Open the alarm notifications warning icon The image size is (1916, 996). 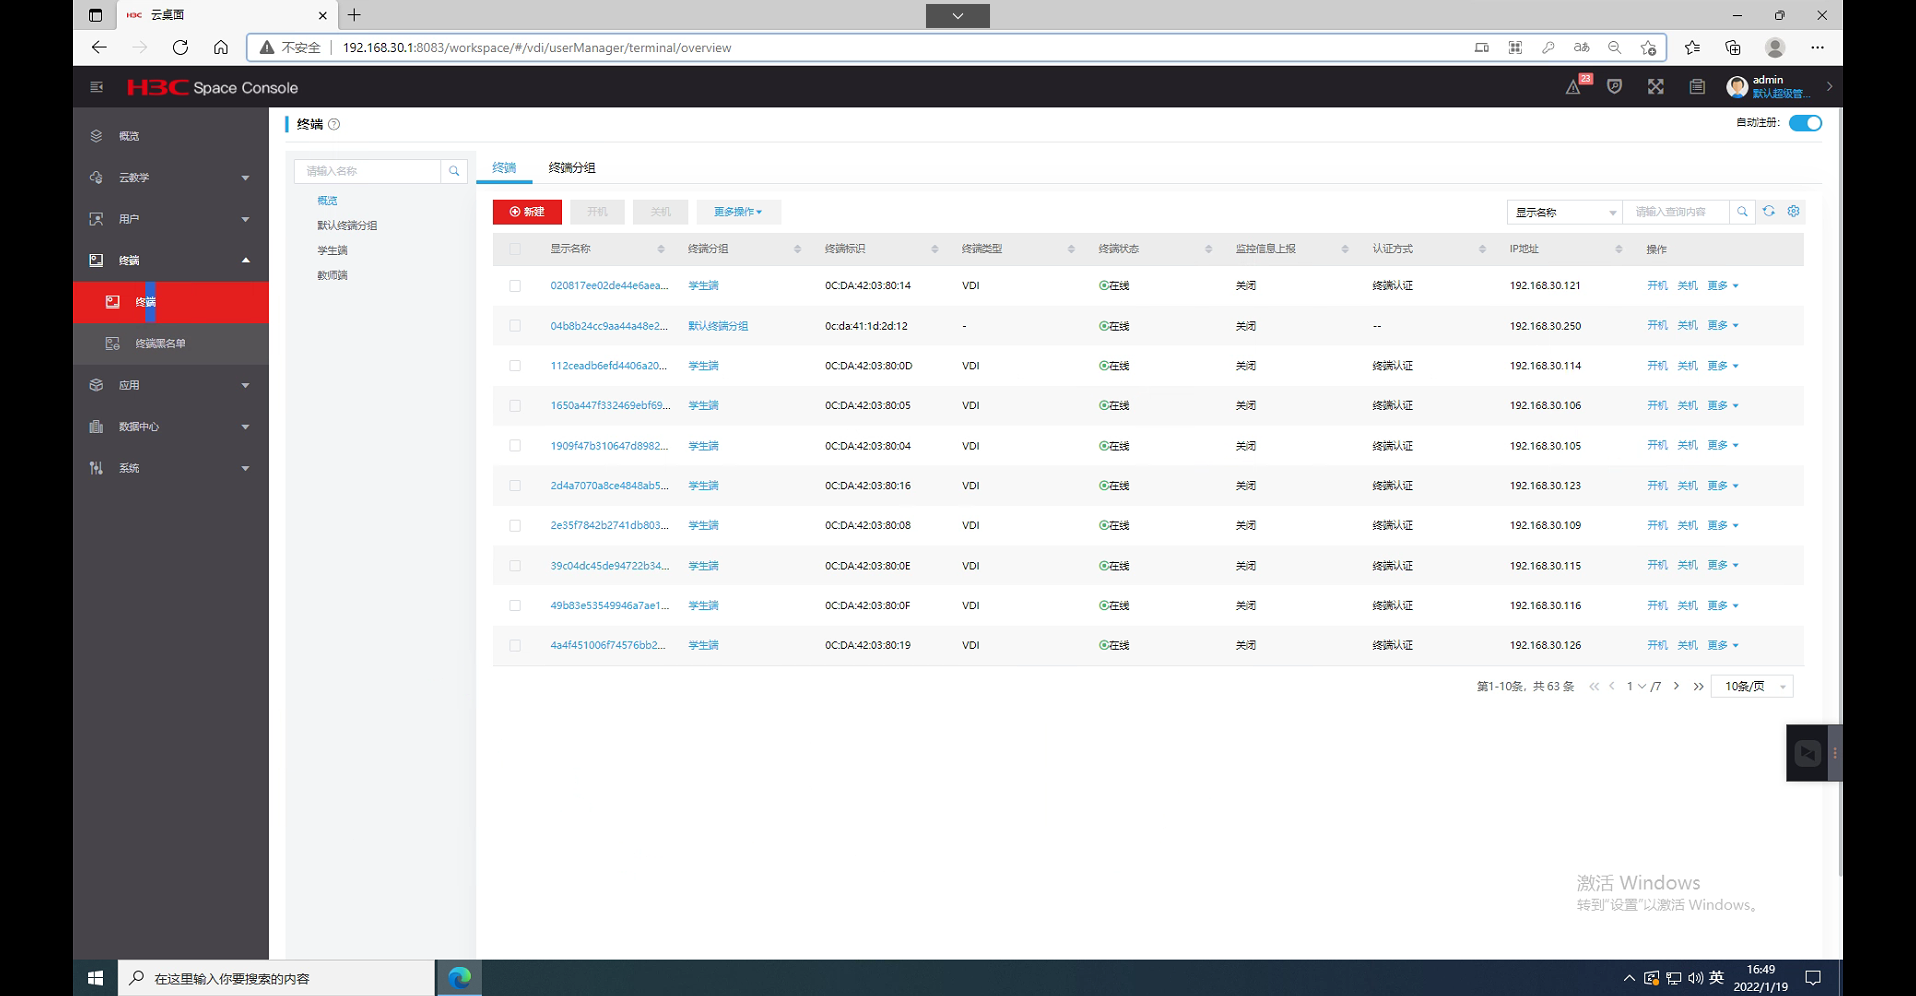click(1573, 88)
